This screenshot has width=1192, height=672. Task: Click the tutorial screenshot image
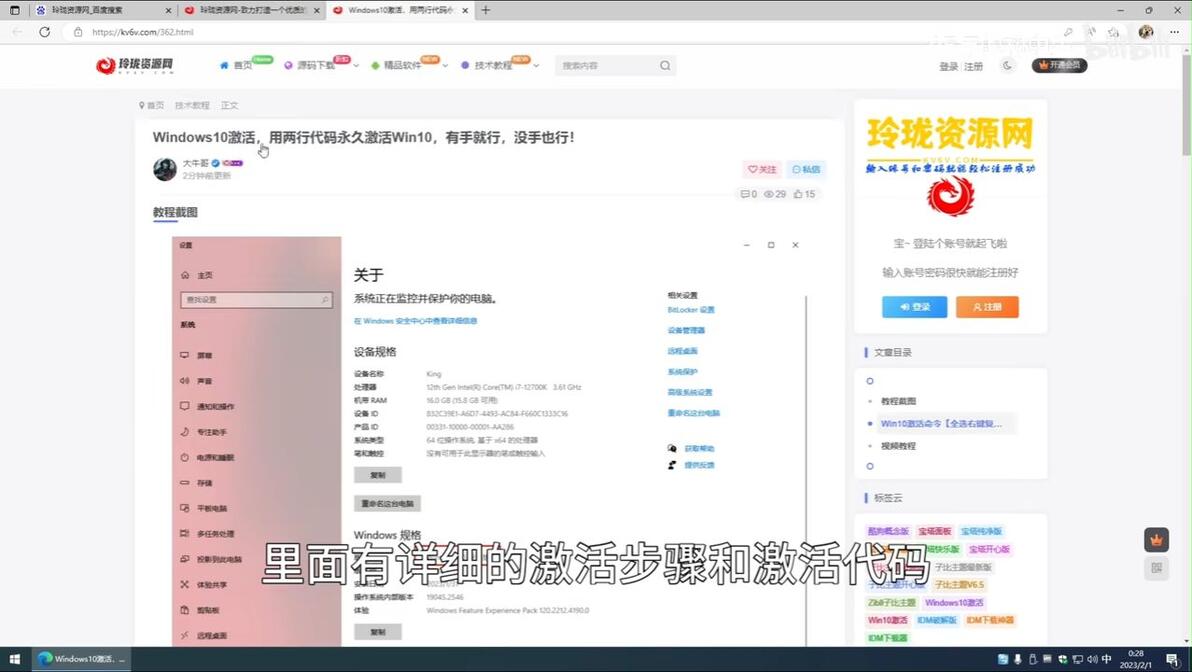point(490,441)
